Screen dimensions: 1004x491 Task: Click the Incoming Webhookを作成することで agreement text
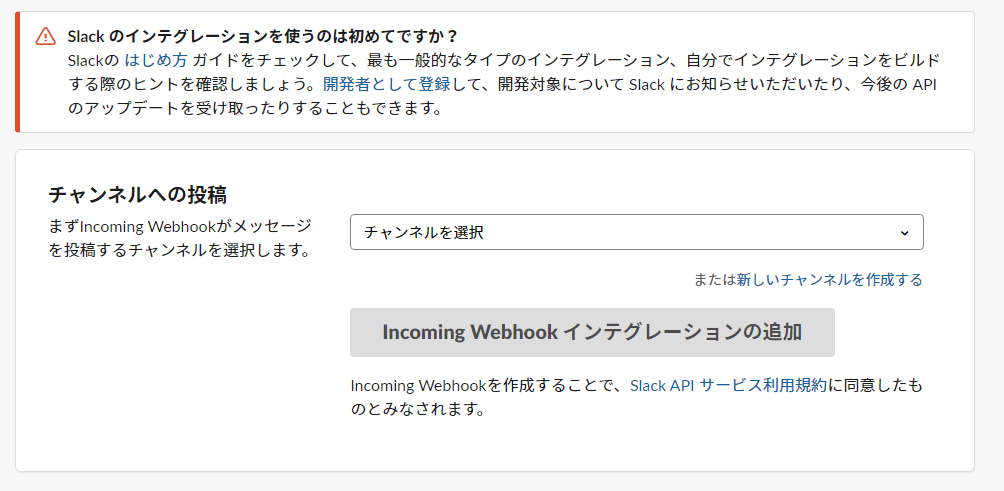coord(486,385)
